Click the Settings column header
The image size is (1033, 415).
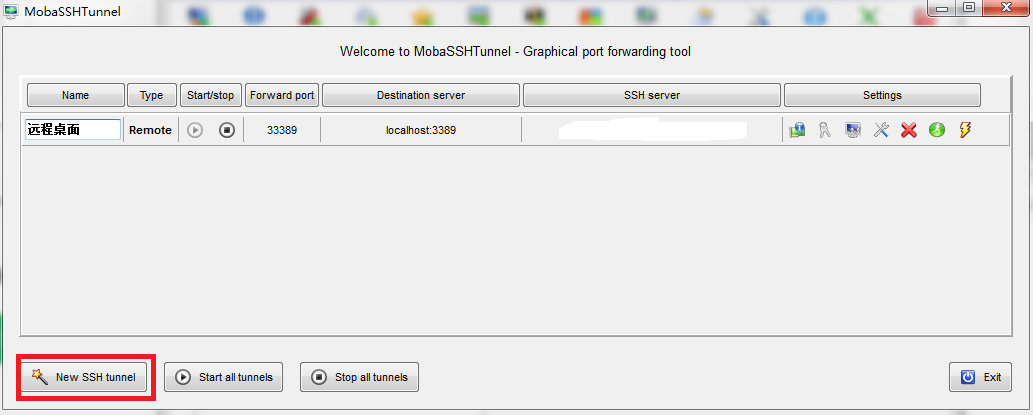[x=882, y=95]
